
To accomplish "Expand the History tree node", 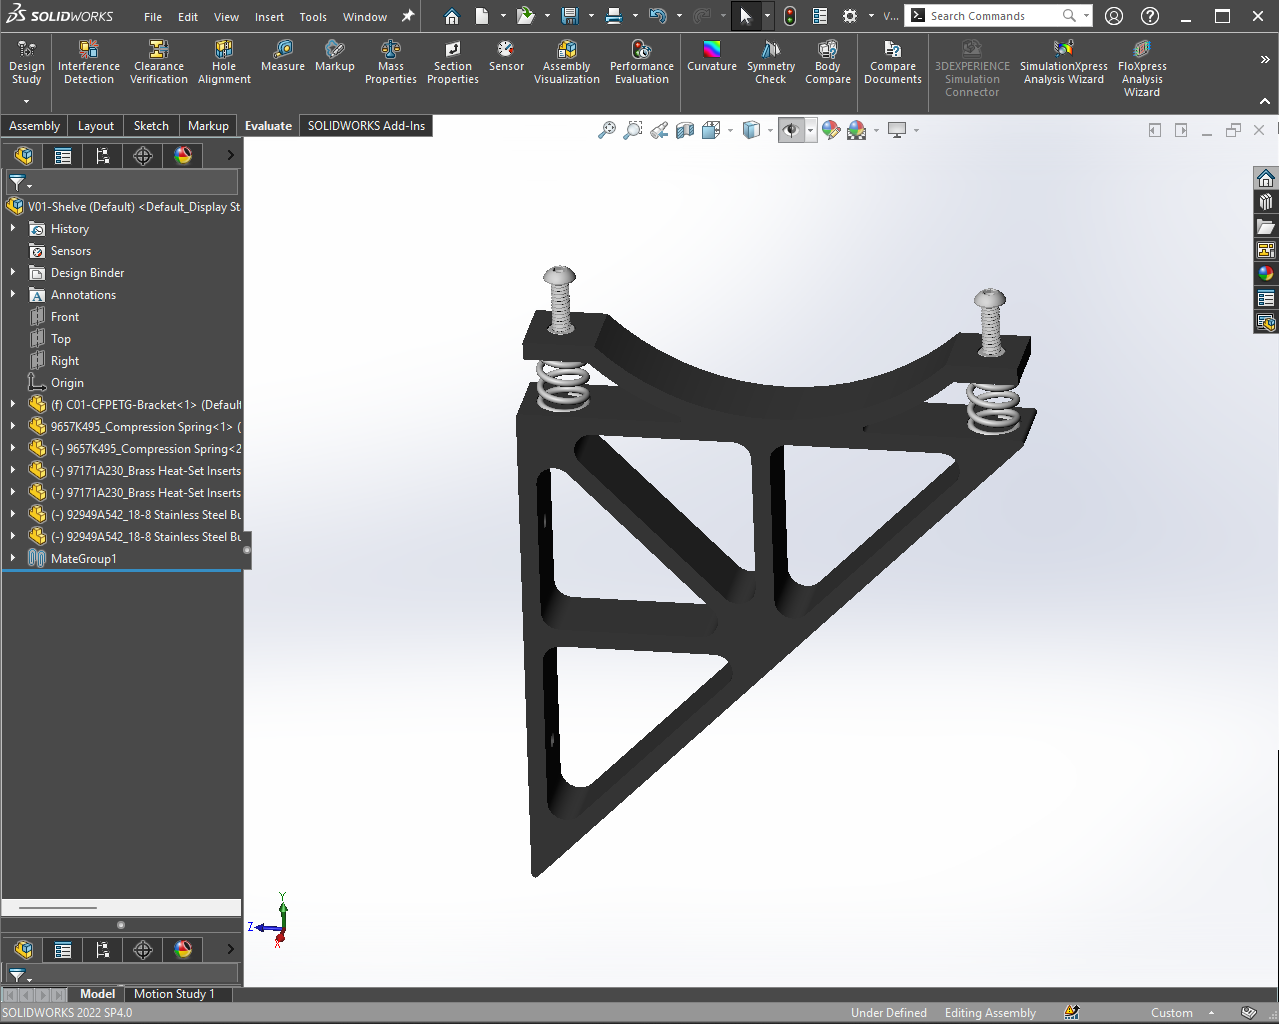I will [x=13, y=229].
